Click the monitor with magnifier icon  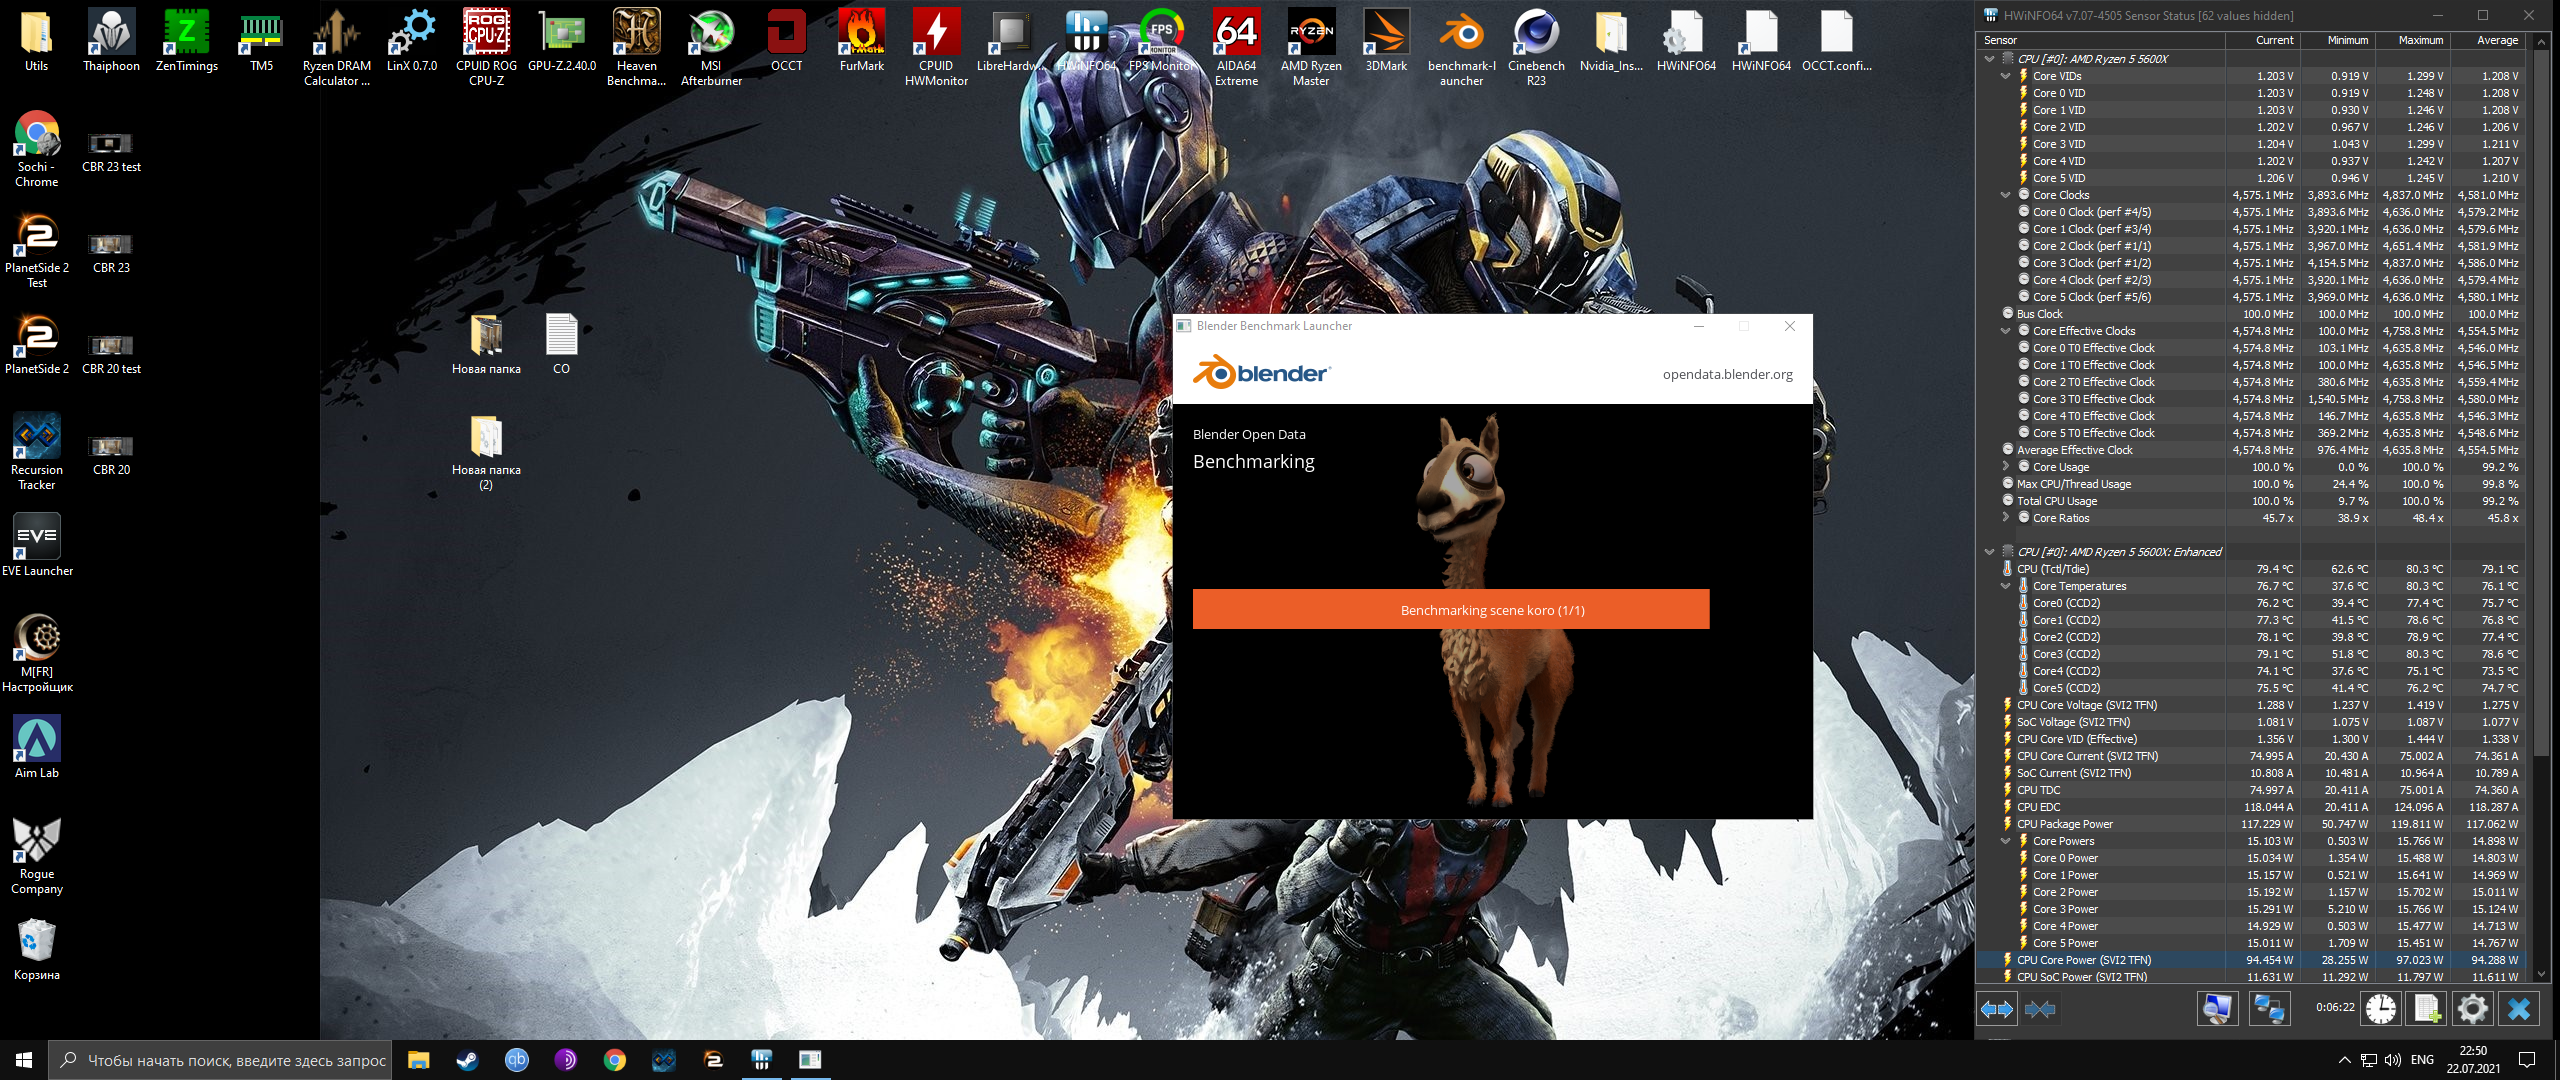[x=2217, y=1008]
